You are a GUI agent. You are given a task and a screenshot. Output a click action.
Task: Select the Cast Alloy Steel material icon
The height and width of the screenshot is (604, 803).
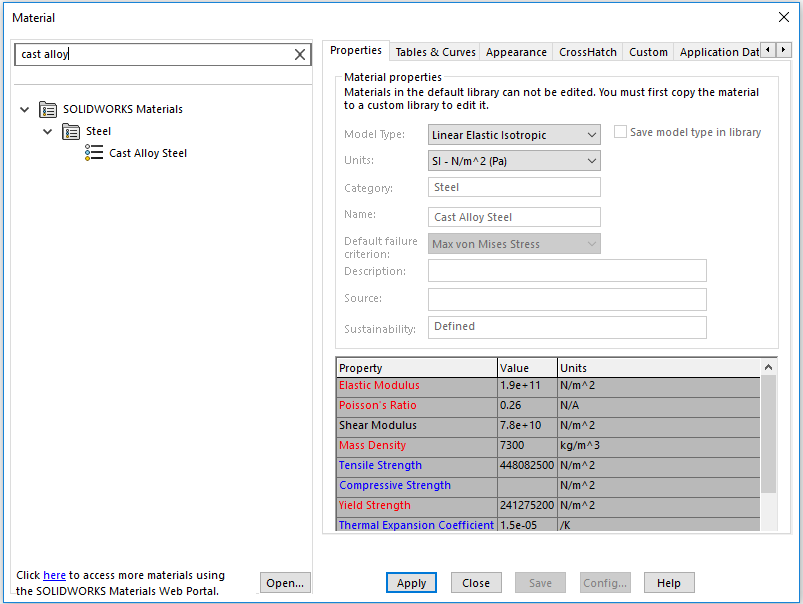pos(94,153)
